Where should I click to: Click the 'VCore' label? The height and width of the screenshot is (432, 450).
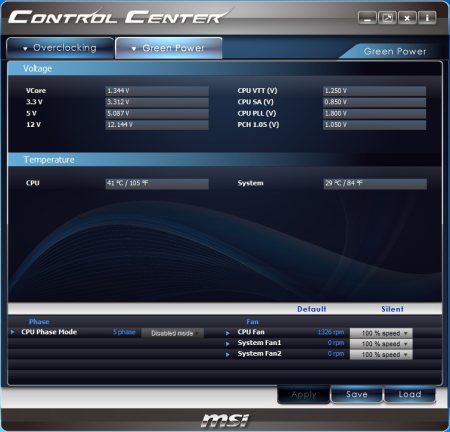coord(36,91)
